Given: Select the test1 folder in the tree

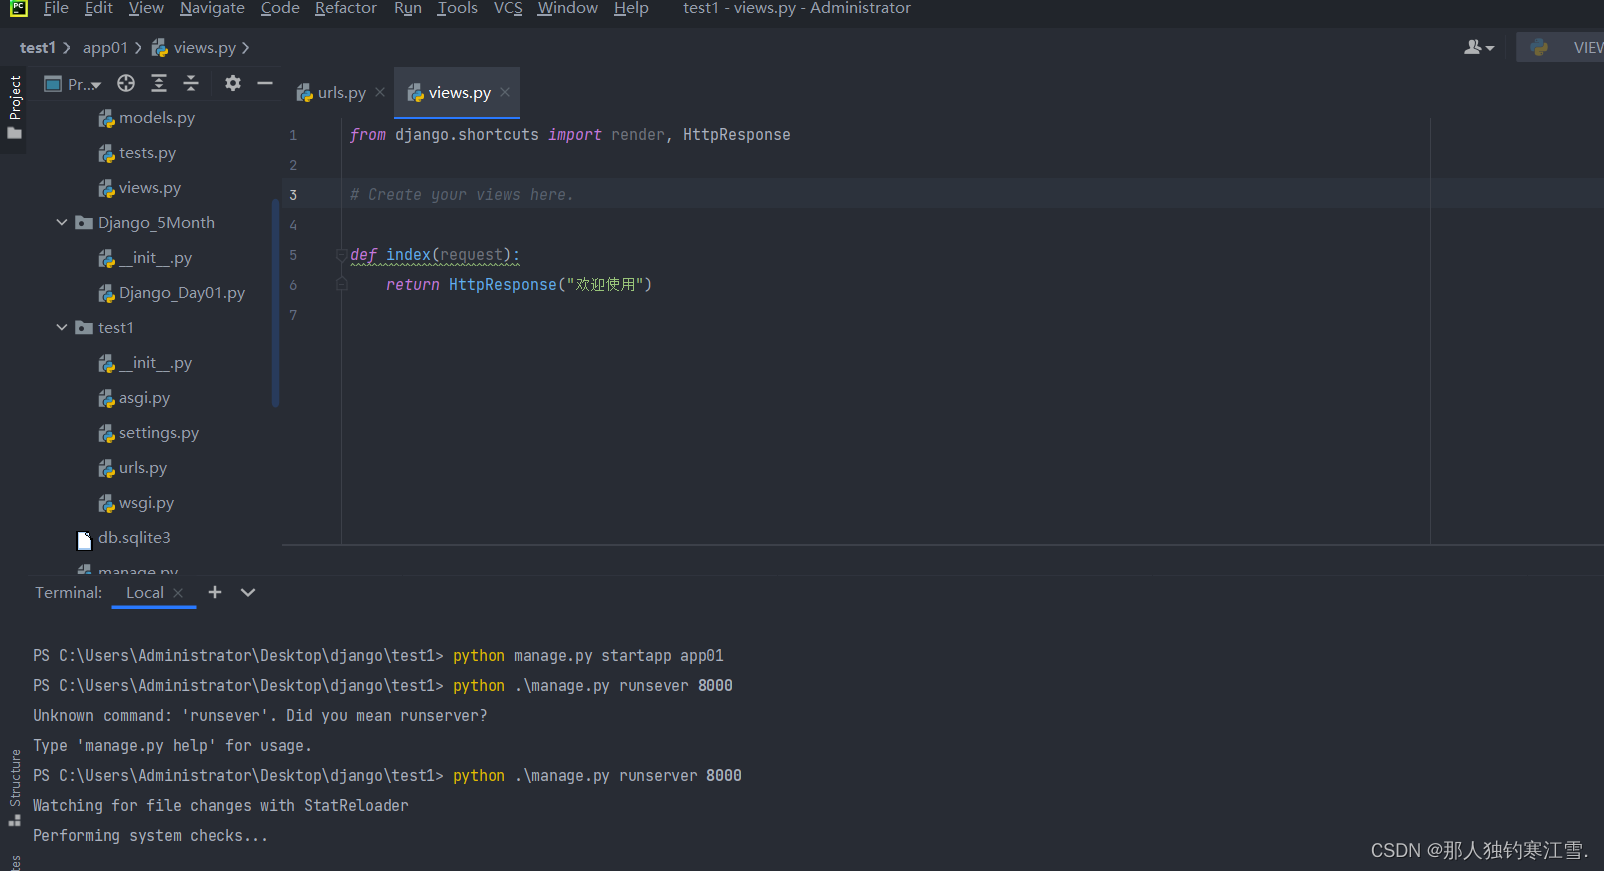Looking at the screenshot, I should pyautogui.click(x=105, y=328).
